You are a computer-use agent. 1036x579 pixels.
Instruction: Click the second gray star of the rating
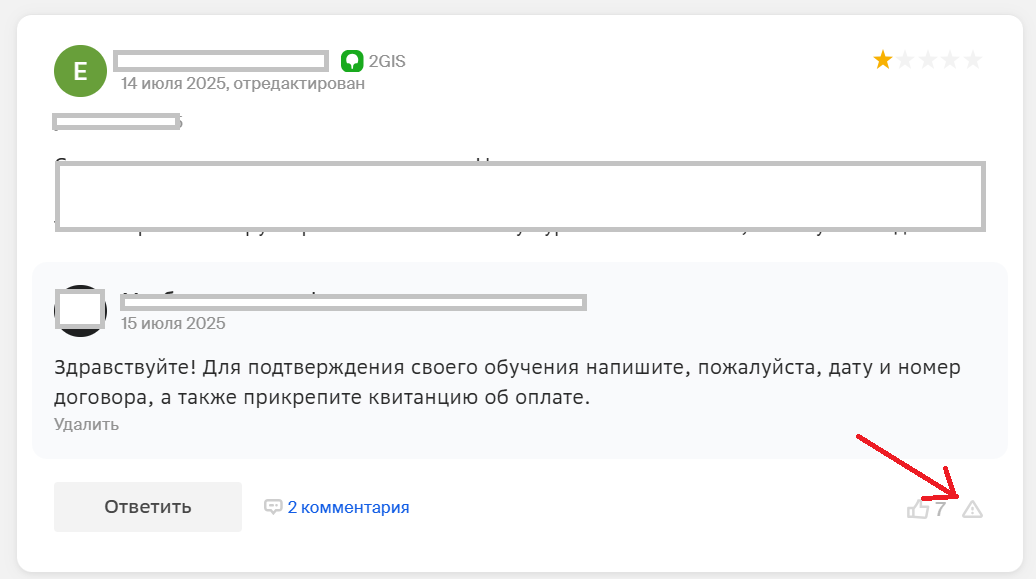(x=904, y=59)
